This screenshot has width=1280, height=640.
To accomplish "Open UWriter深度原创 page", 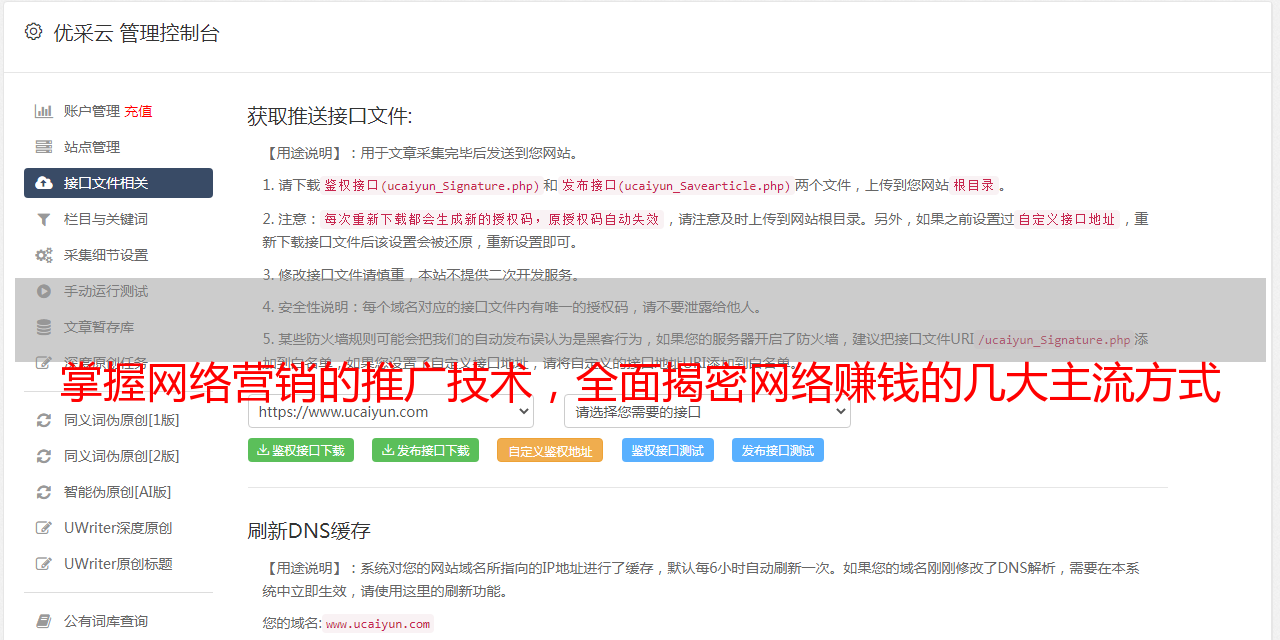I will pos(118,528).
